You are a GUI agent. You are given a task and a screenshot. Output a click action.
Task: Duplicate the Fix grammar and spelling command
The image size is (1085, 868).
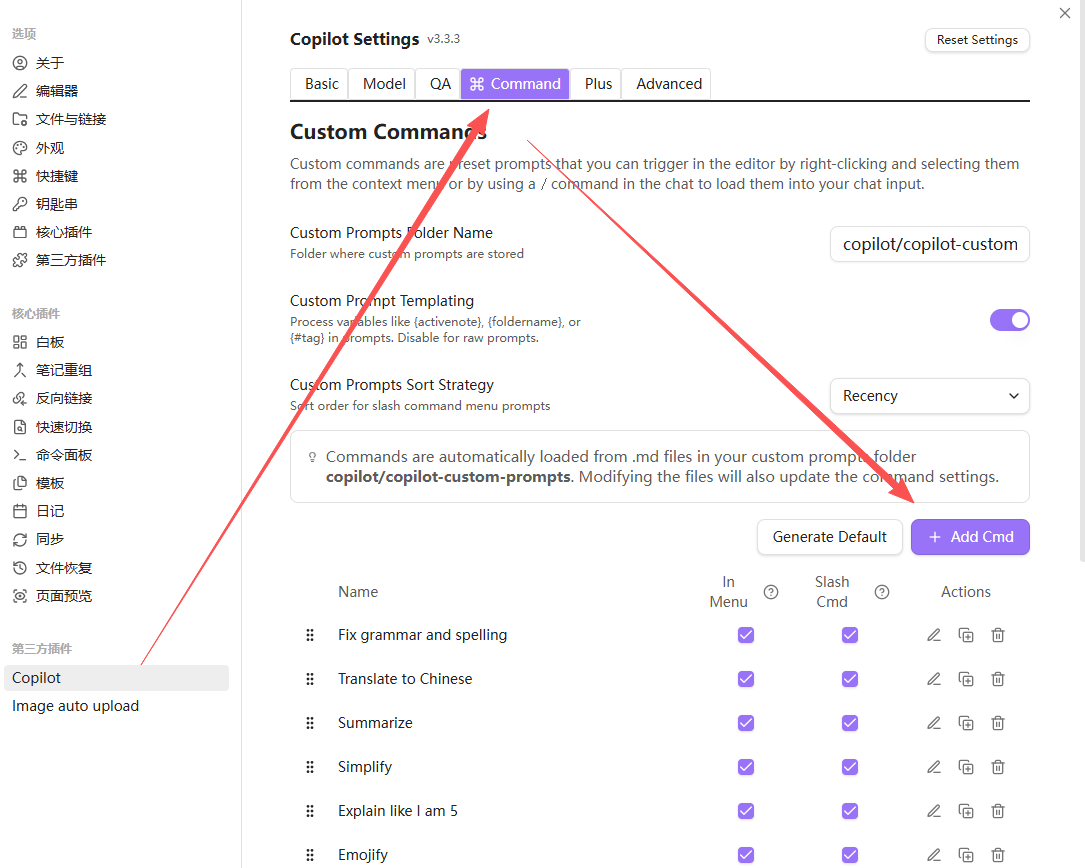point(966,635)
